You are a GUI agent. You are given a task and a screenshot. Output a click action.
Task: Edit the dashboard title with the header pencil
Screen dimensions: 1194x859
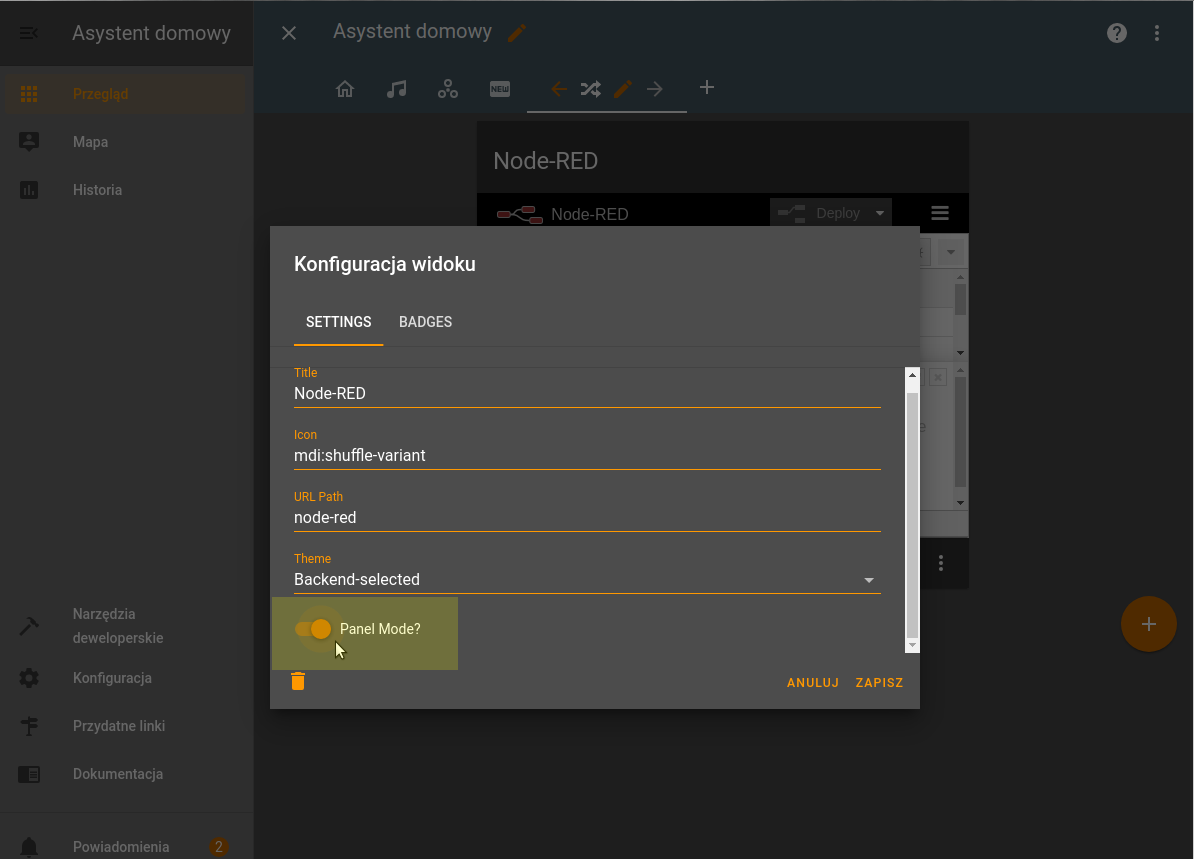coord(517,32)
